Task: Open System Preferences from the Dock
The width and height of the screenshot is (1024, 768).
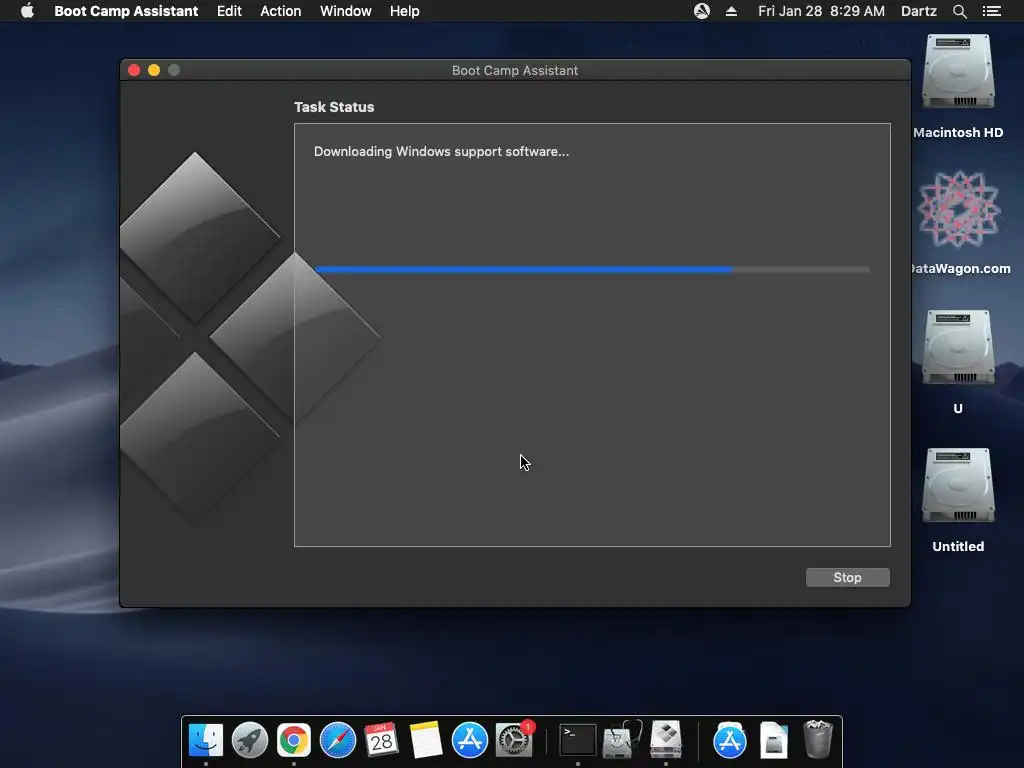Action: point(514,741)
